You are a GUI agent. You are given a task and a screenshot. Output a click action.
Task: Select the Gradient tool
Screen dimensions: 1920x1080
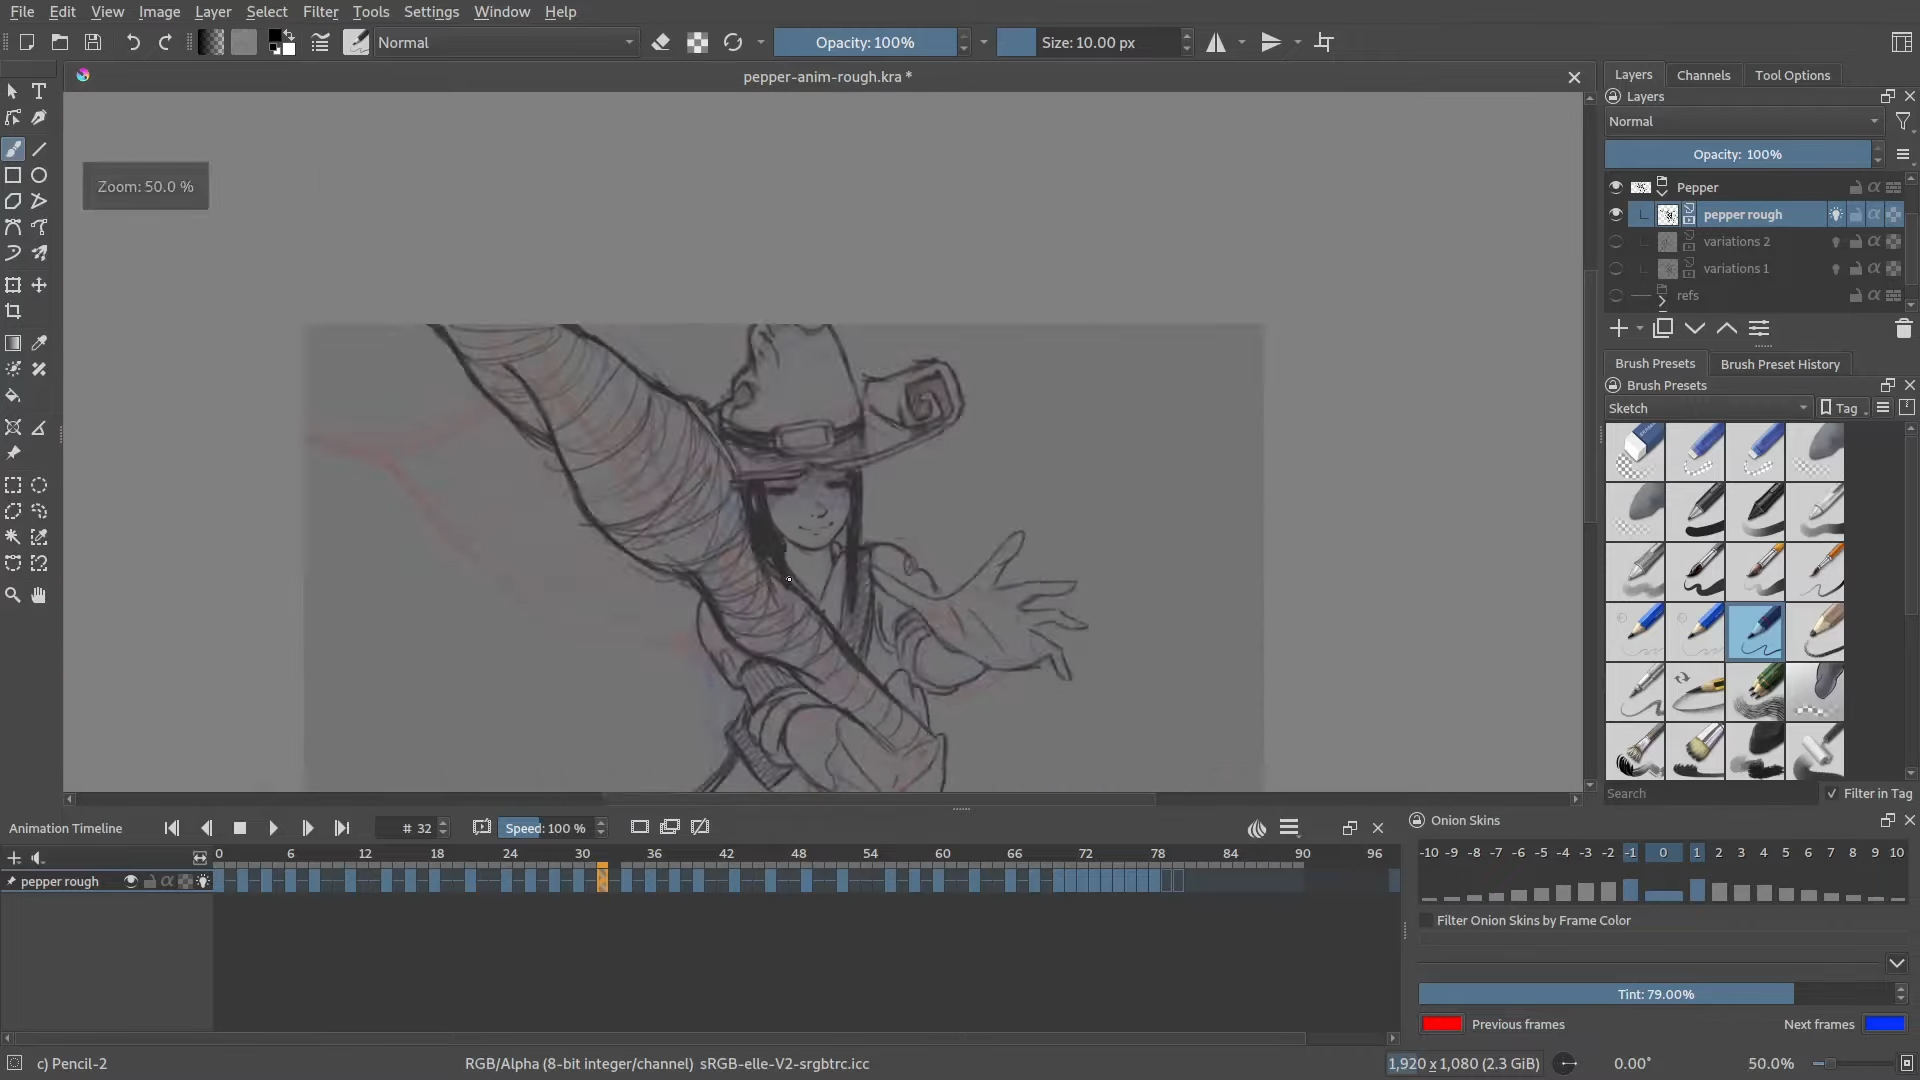point(13,343)
